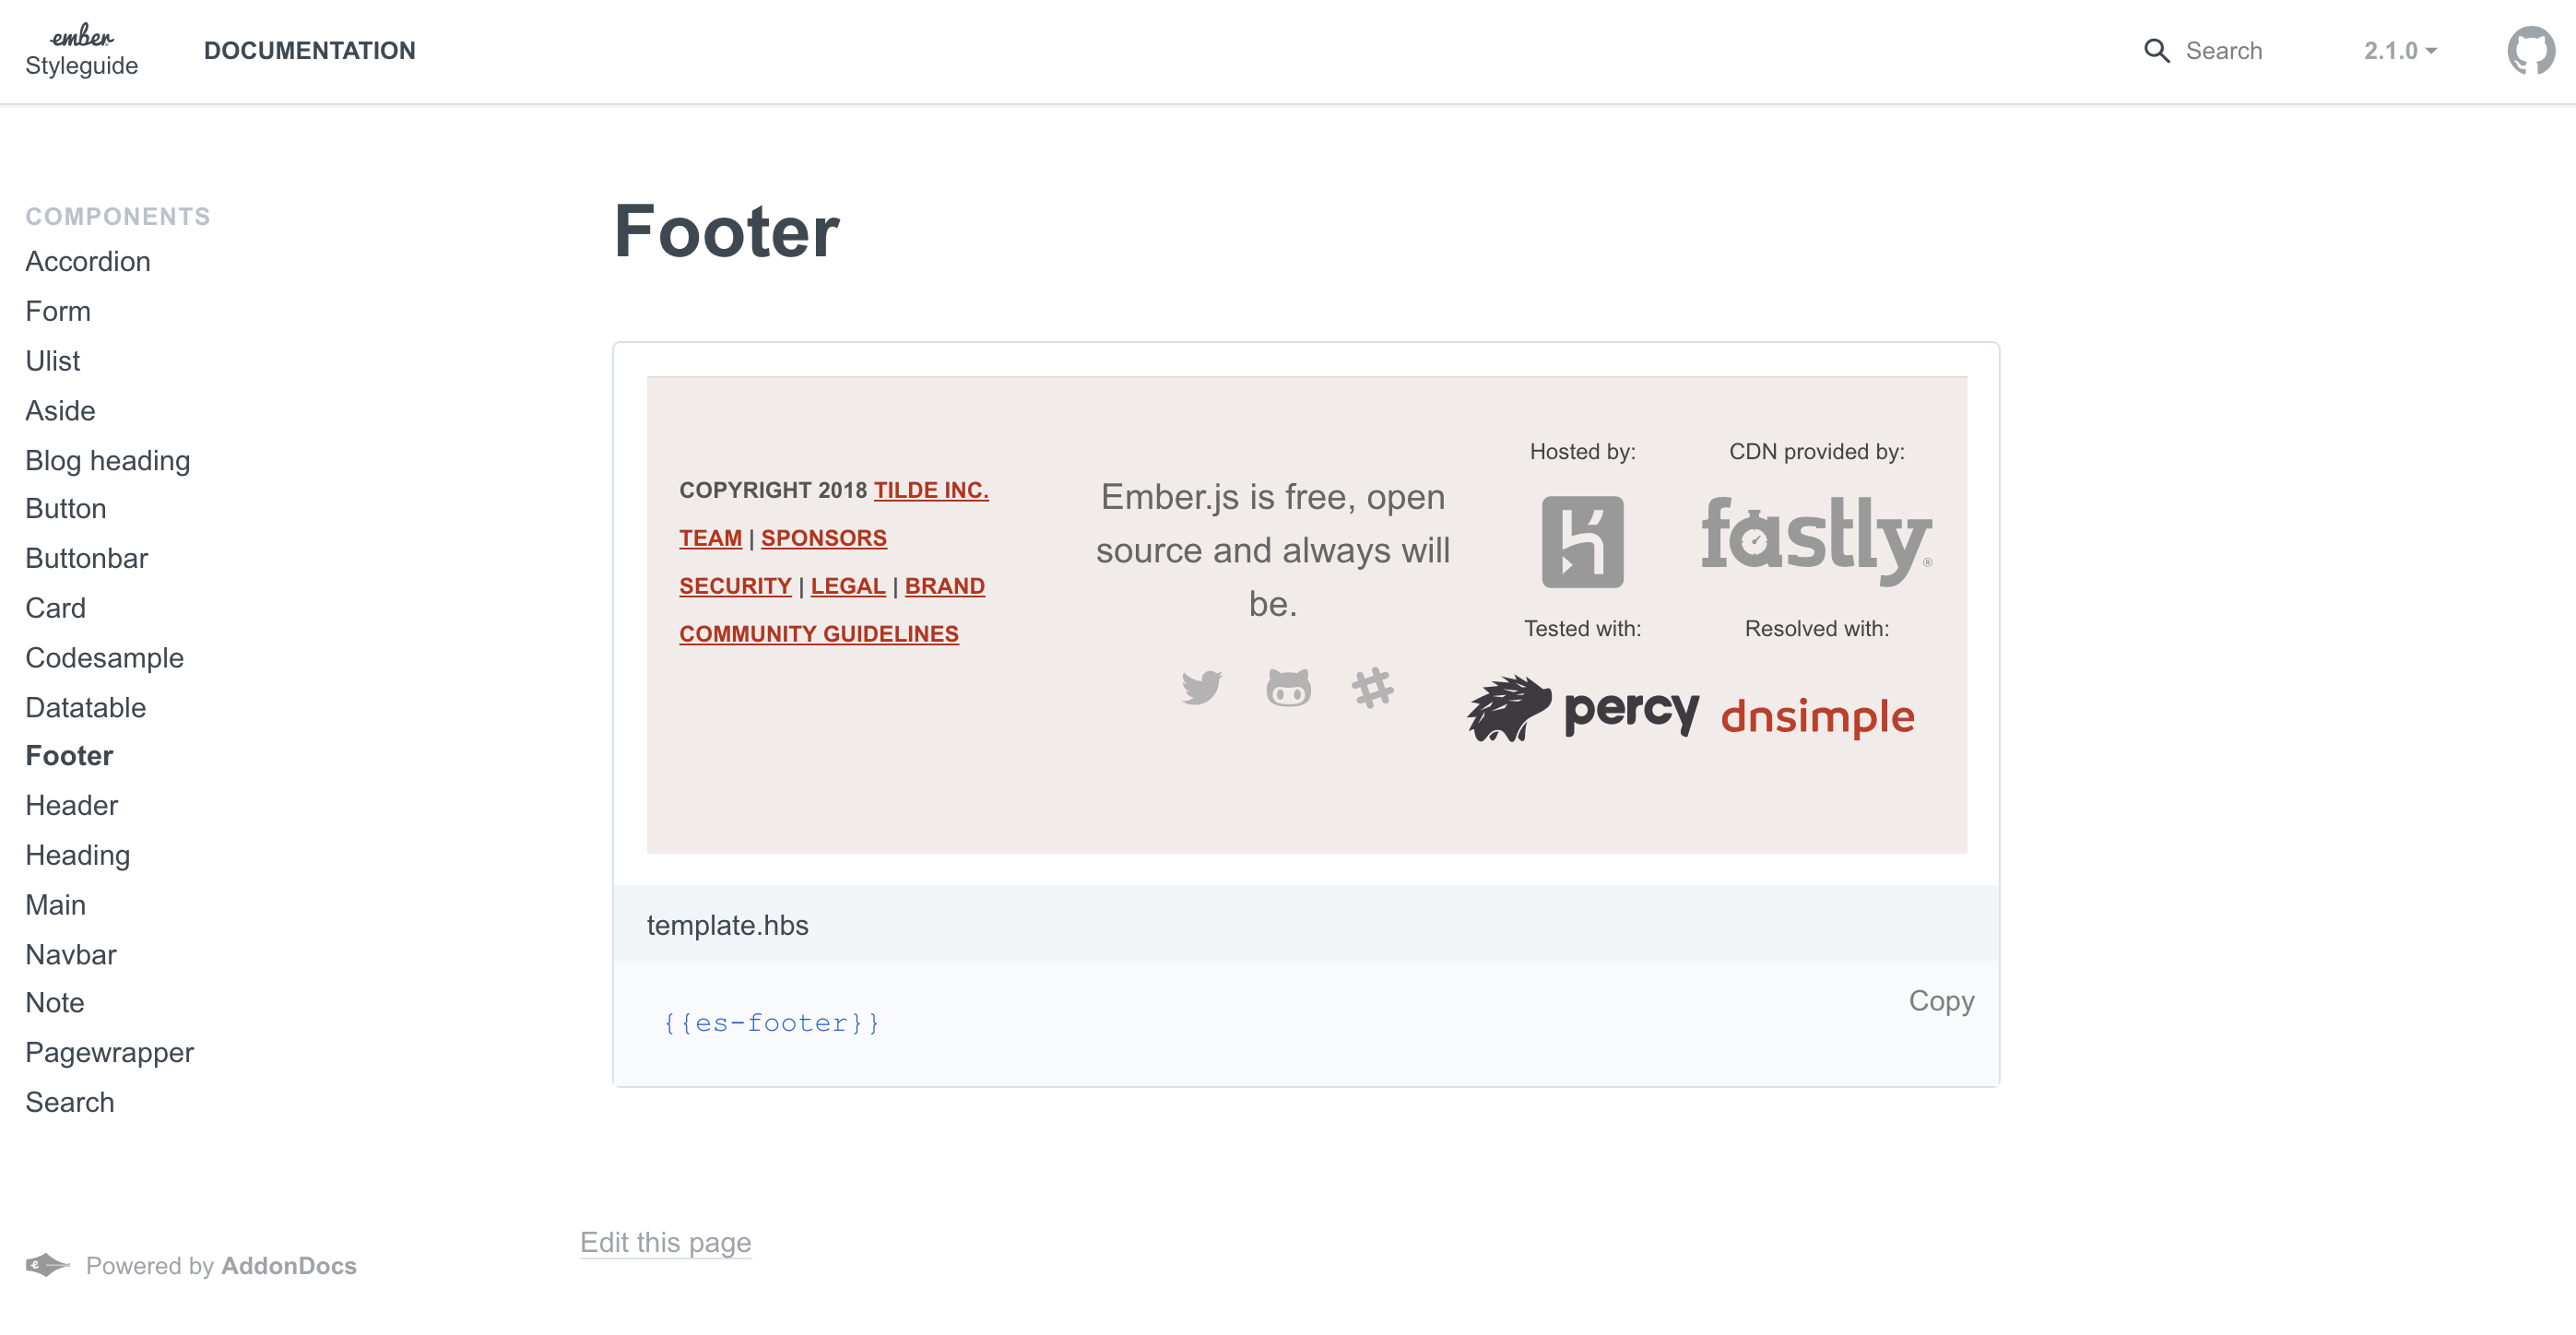Open the GitHub repository icon in header

click(x=2530, y=50)
